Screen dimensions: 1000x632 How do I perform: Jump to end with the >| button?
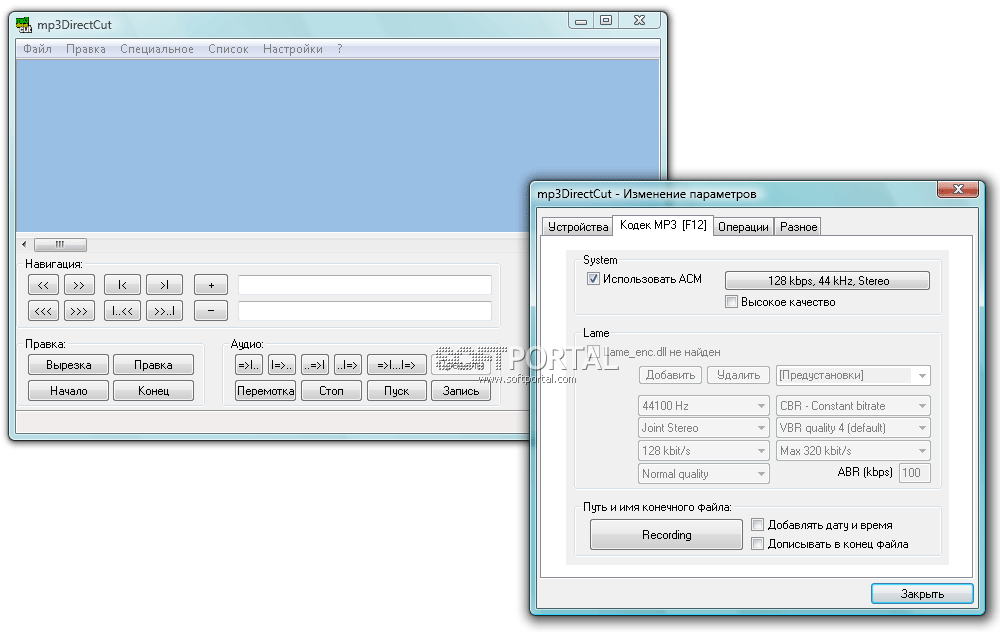pos(165,284)
